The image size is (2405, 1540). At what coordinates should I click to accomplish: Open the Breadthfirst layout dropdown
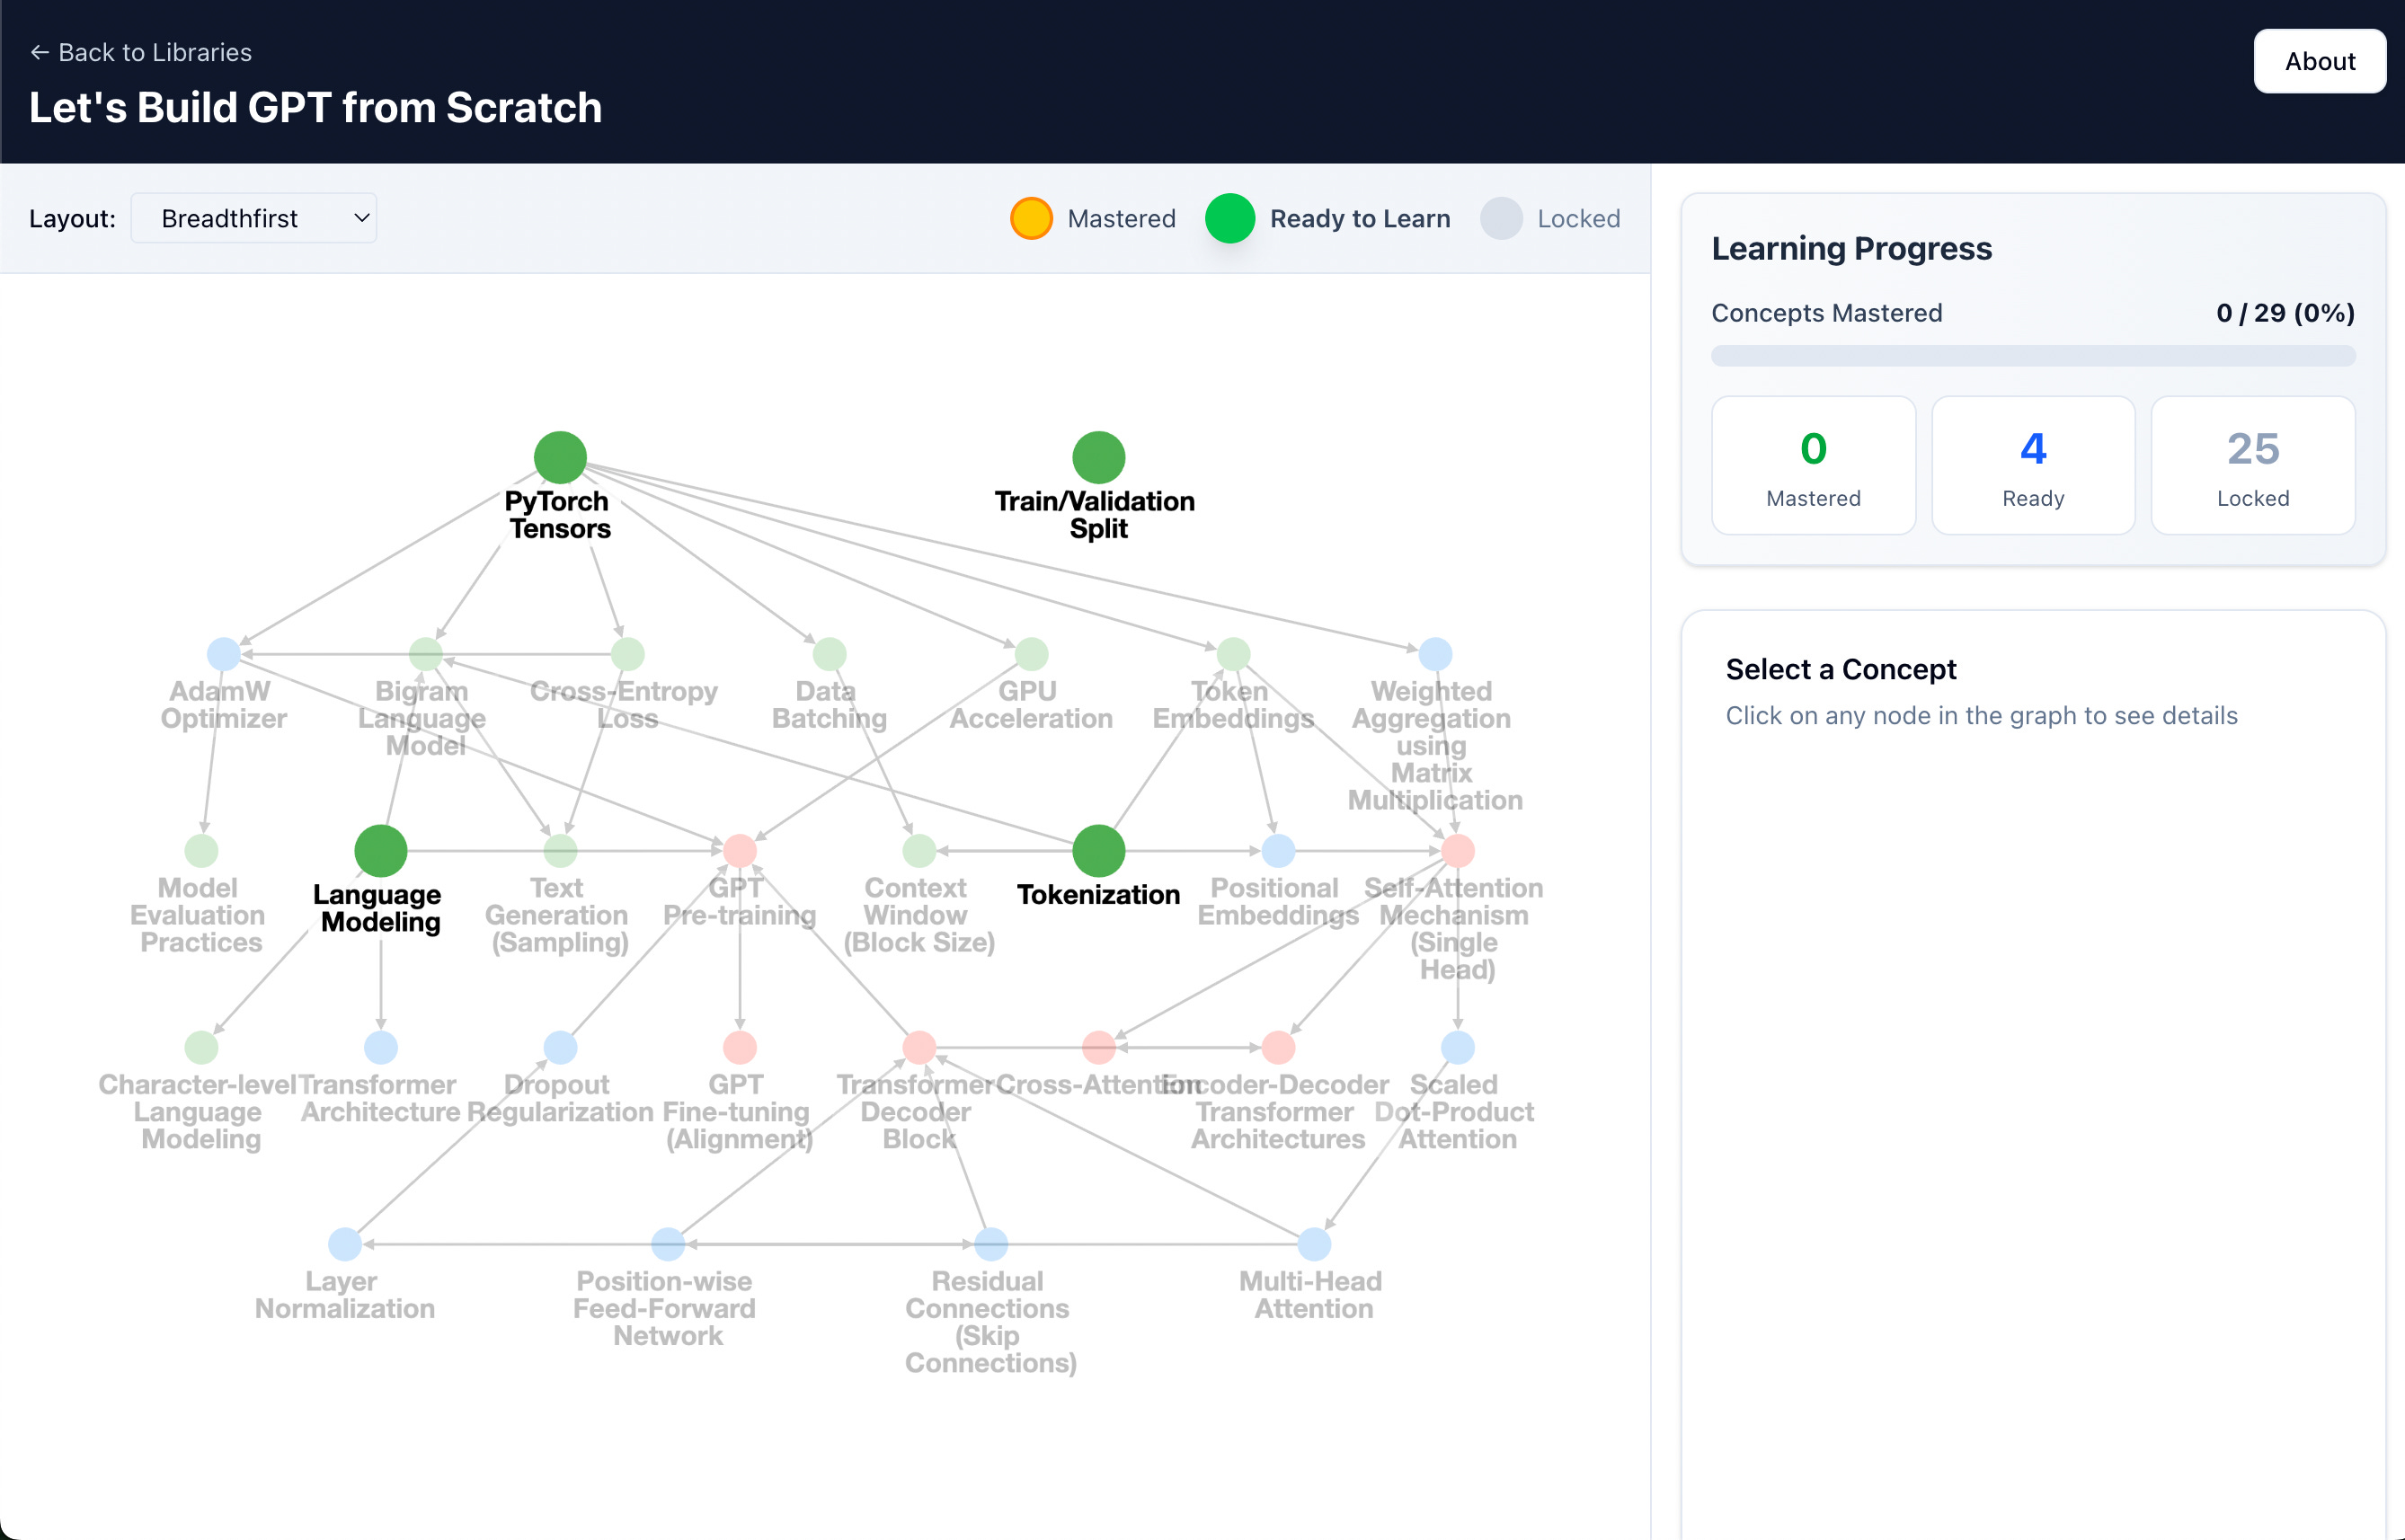pyautogui.click(x=254, y=218)
